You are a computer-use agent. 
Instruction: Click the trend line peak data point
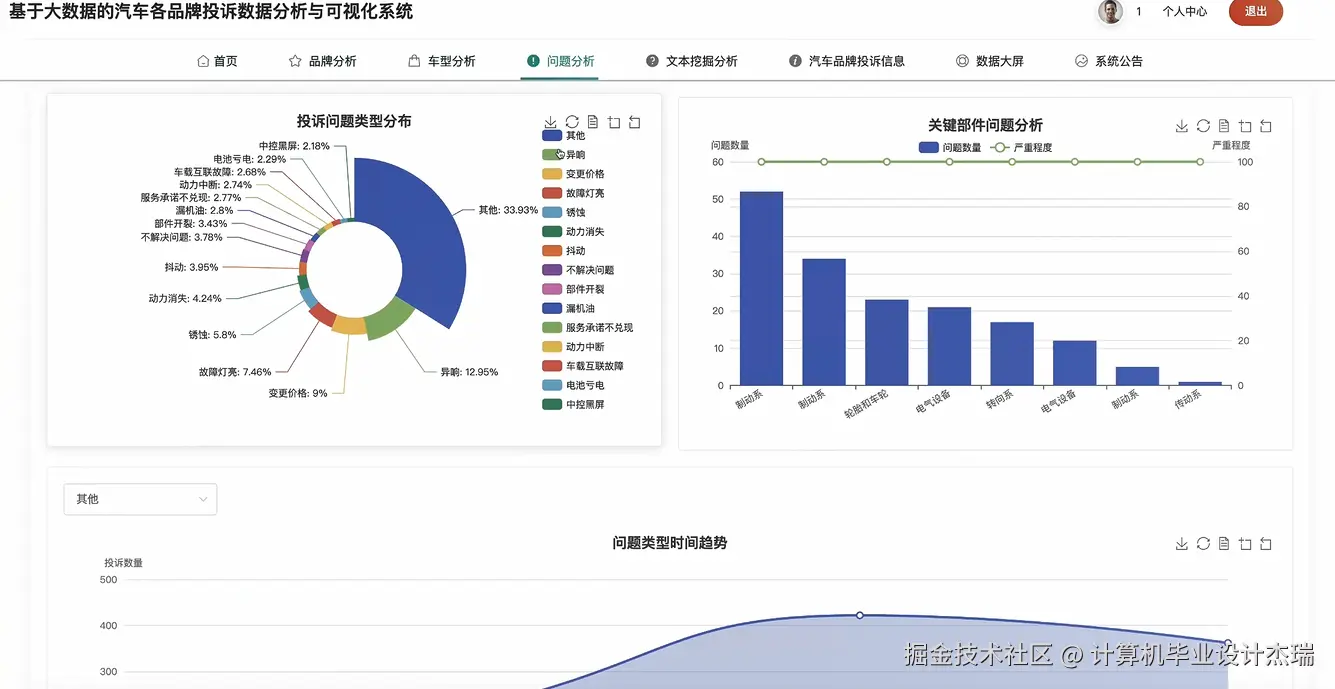(x=860, y=615)
